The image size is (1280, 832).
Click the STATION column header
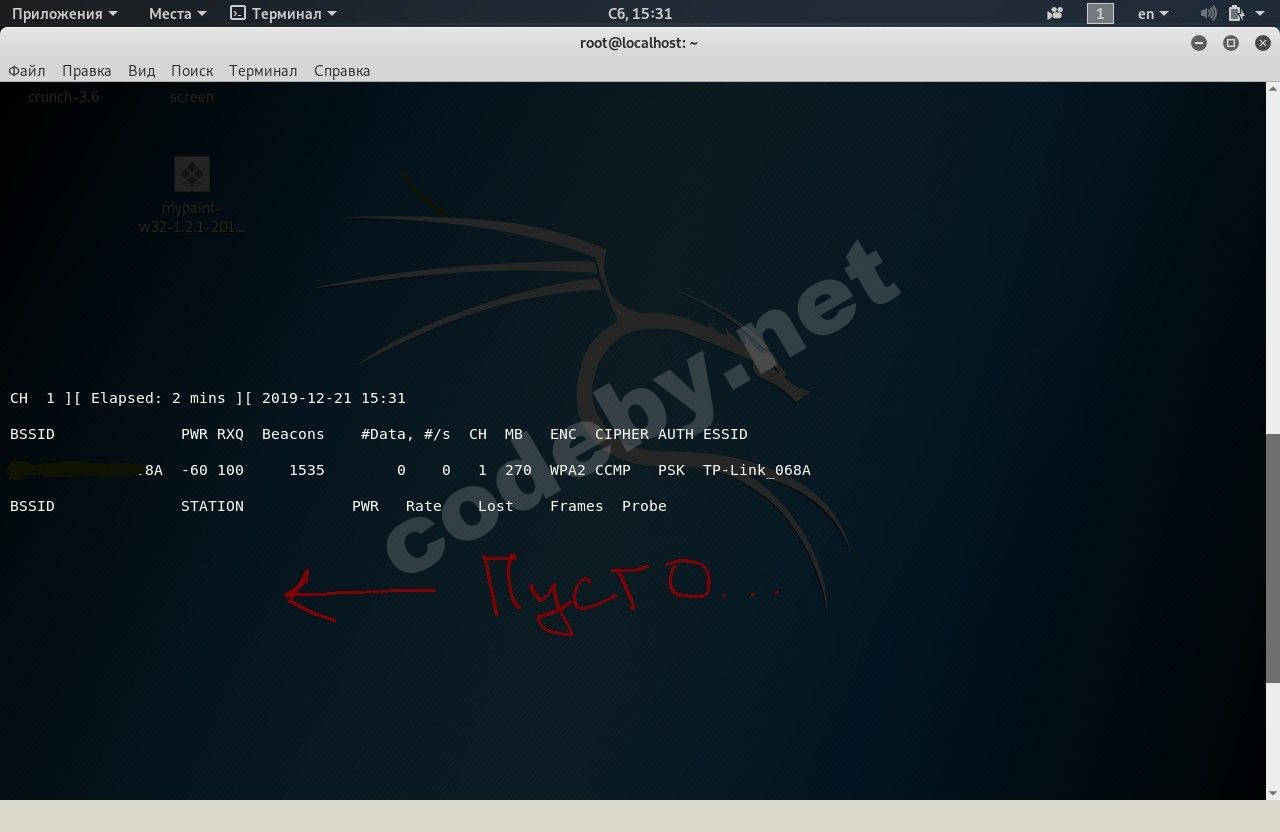pos(212,506)
